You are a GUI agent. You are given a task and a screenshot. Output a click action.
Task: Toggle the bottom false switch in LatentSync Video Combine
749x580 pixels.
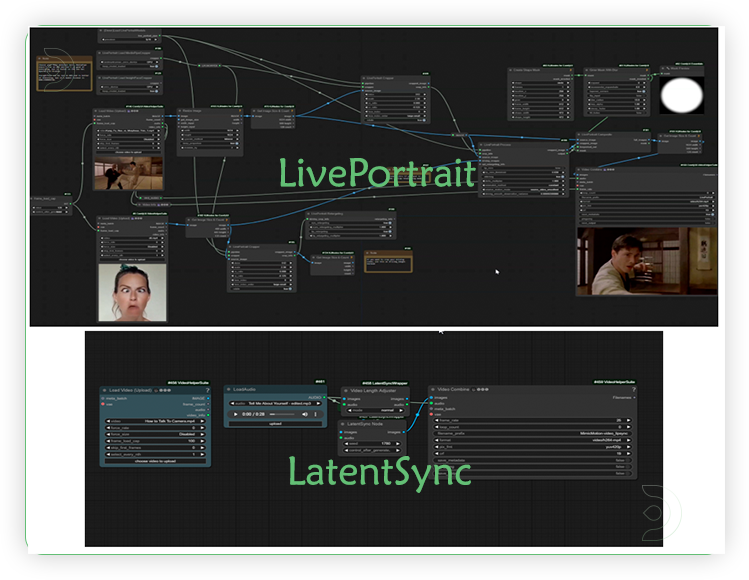(628, 473)
